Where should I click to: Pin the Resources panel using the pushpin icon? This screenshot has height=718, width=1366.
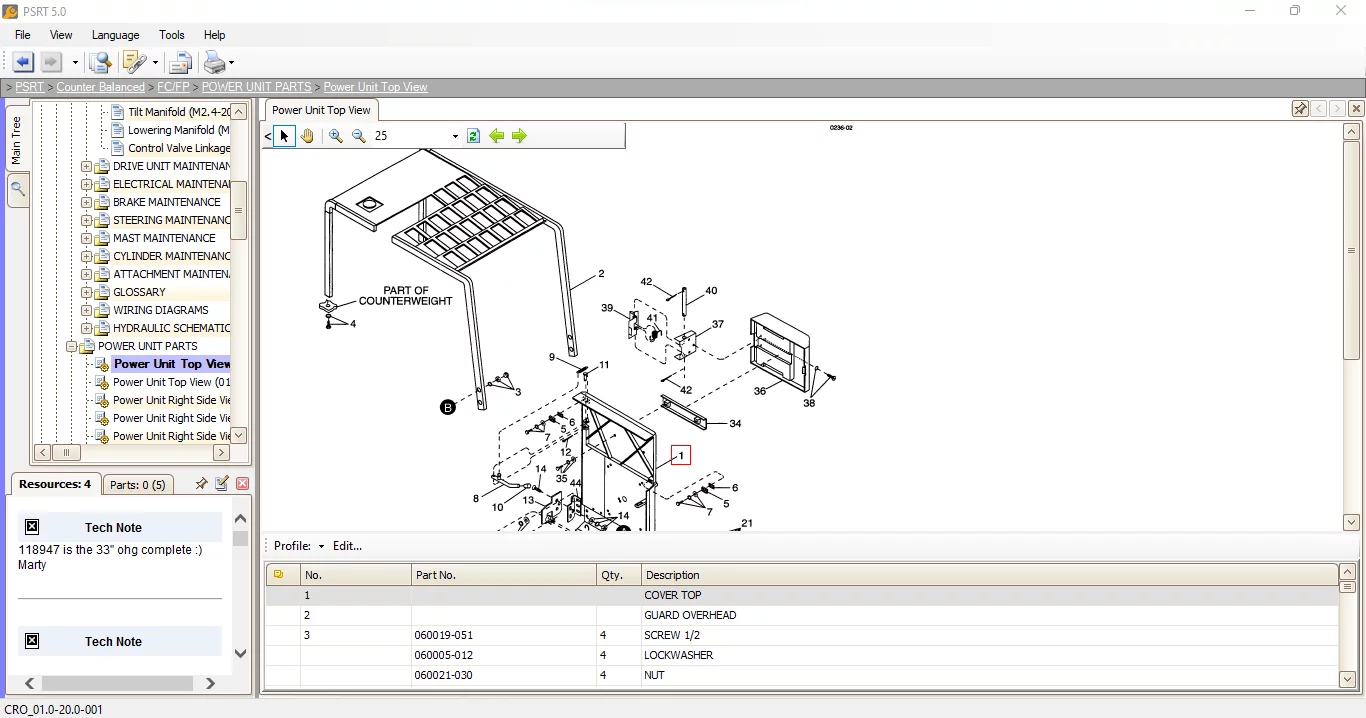[200, 484]
